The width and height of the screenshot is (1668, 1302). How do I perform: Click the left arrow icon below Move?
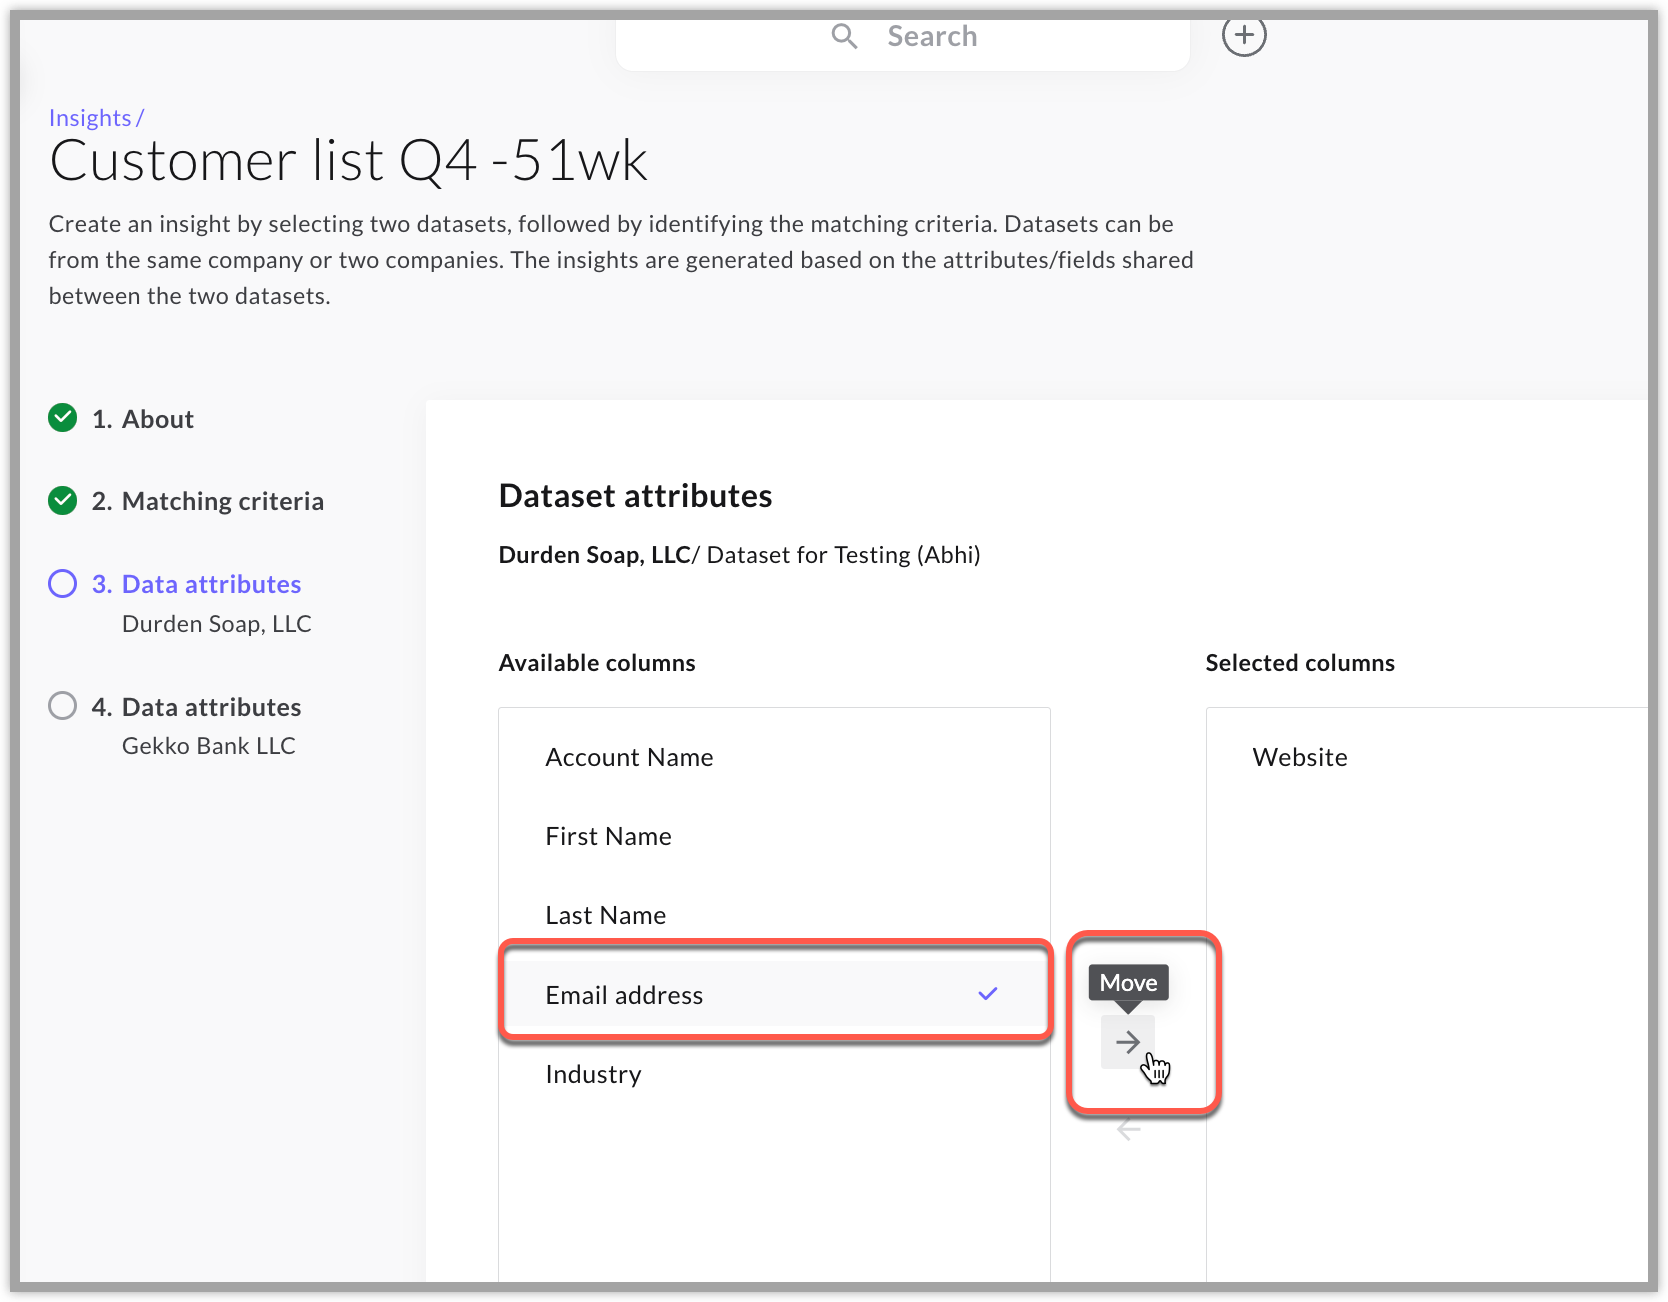[x=1128, y=1128]
